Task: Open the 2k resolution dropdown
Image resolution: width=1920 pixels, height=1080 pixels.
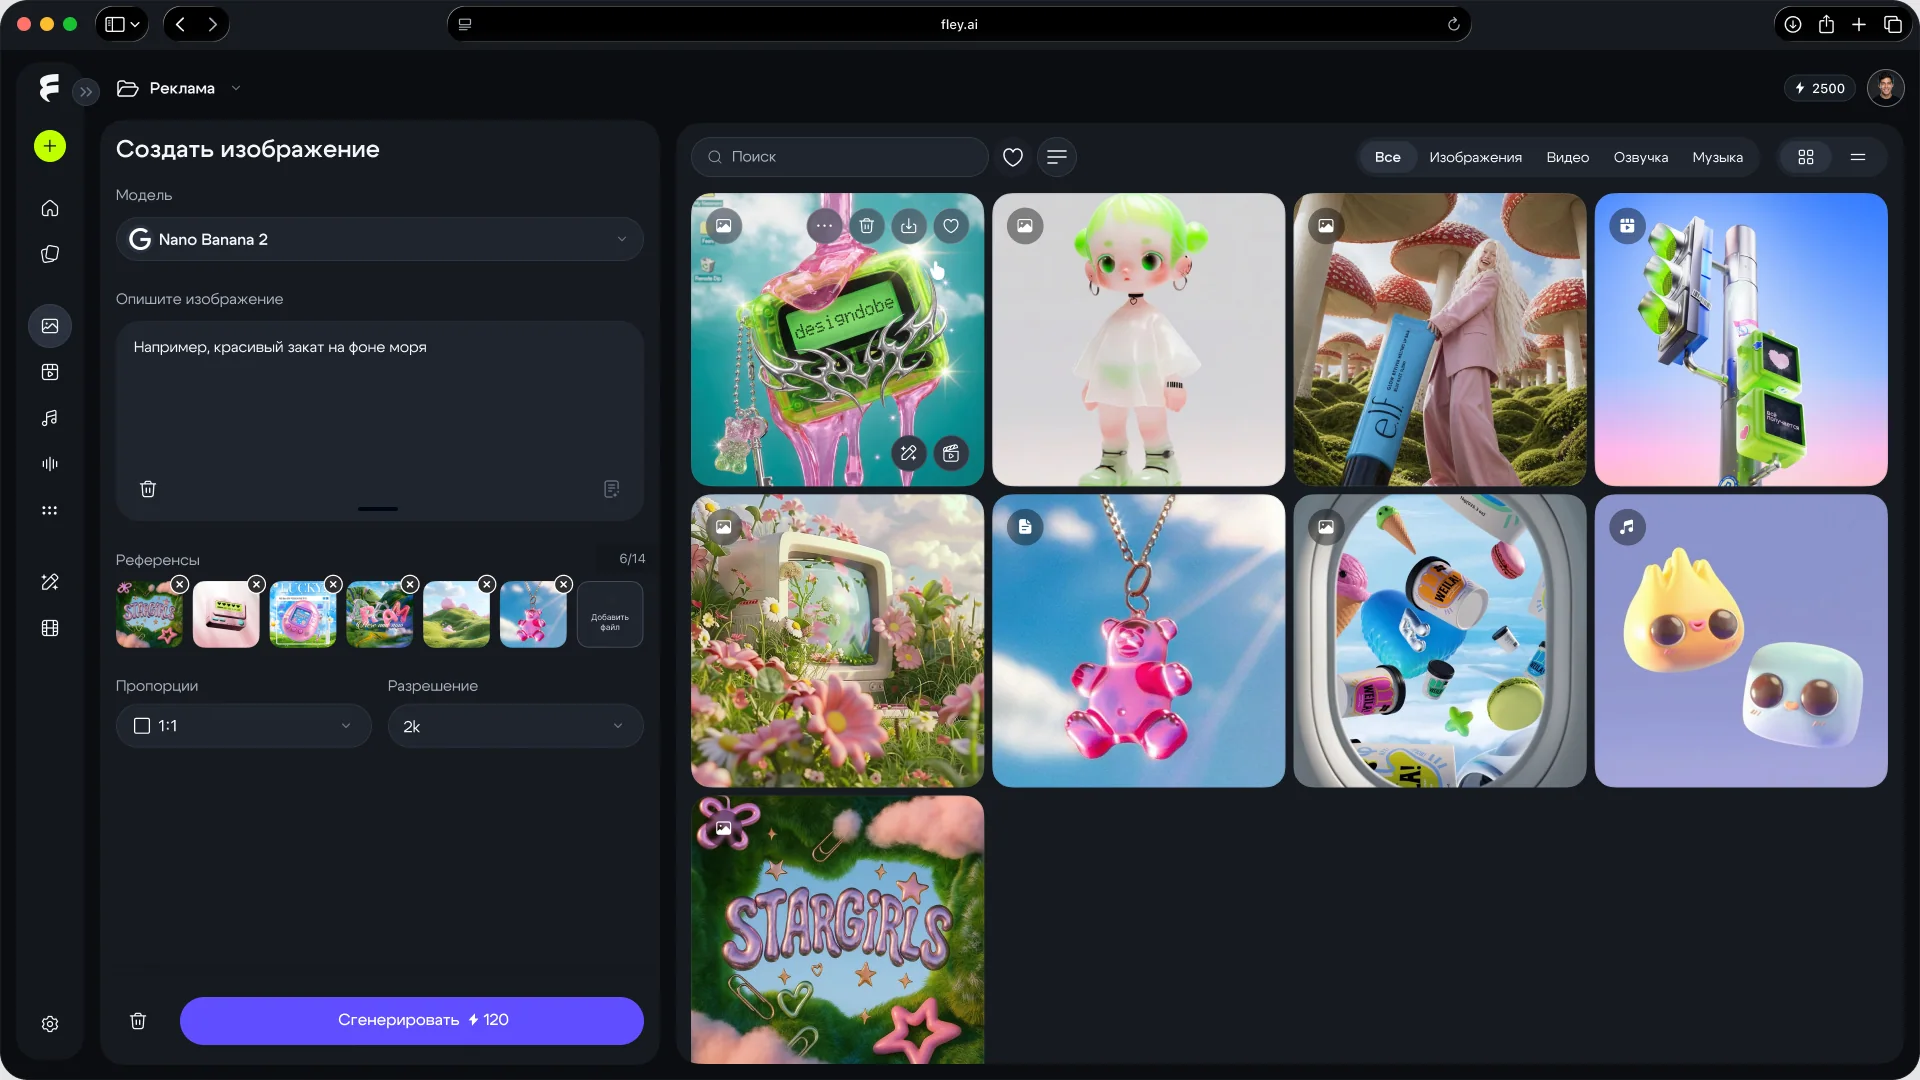Action: 516,726
